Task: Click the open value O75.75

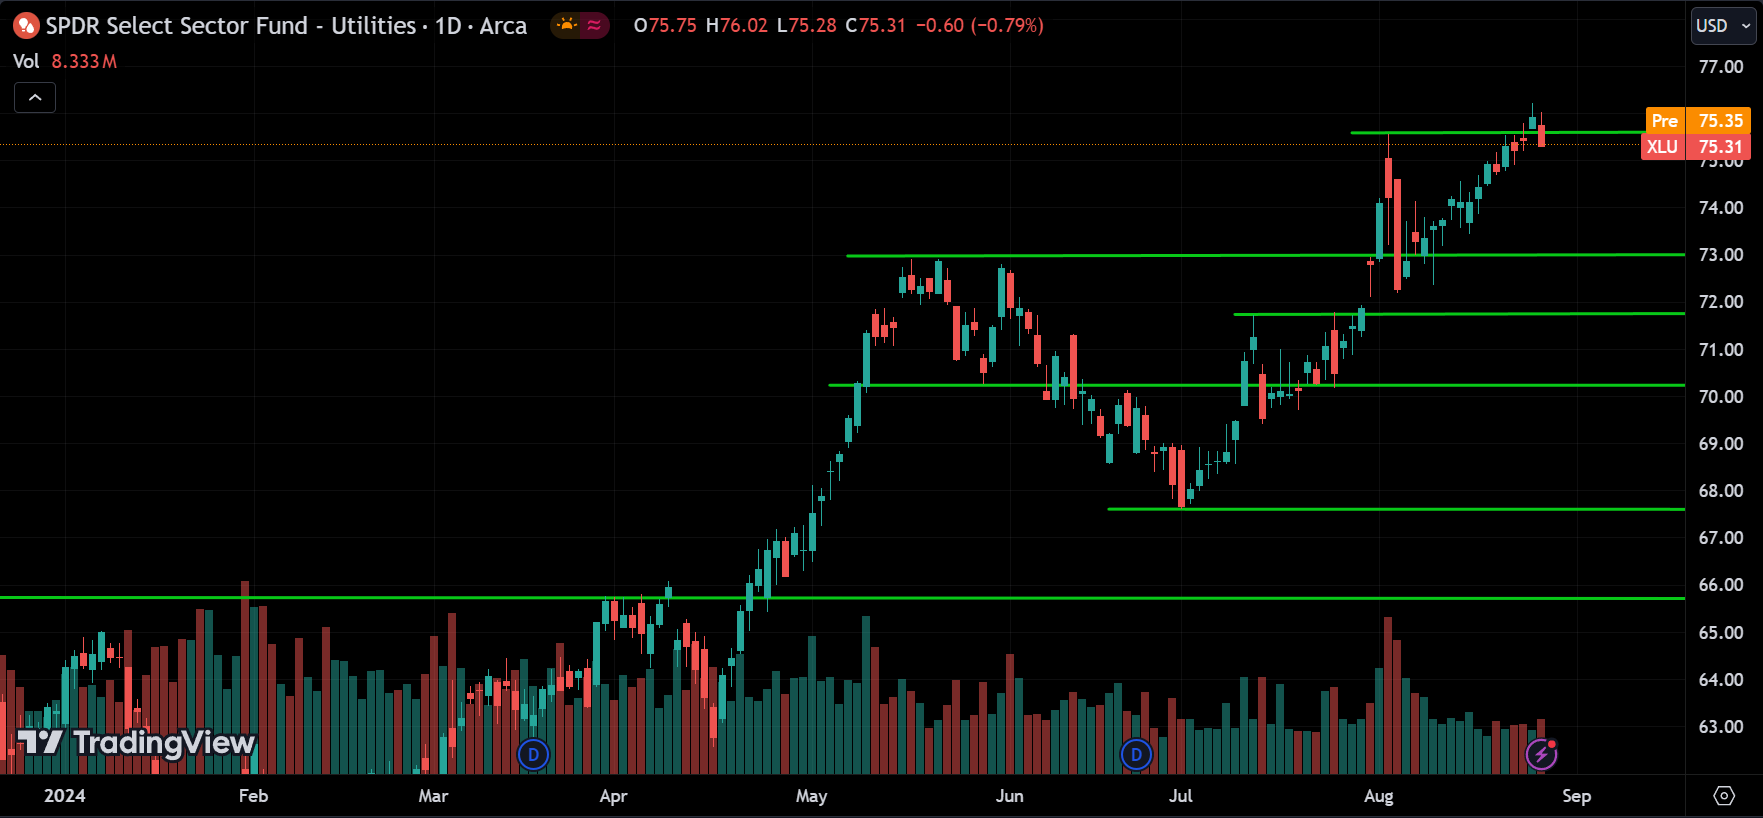Action: click(665, 25)
